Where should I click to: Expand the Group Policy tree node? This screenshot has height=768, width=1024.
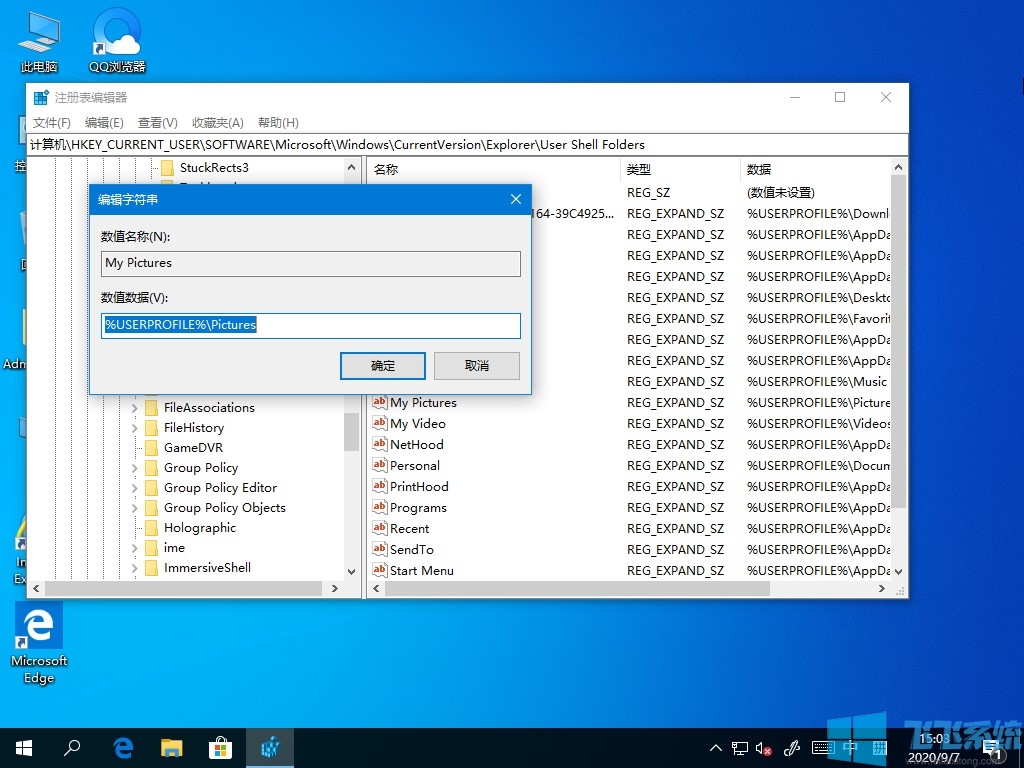[137, 467]
